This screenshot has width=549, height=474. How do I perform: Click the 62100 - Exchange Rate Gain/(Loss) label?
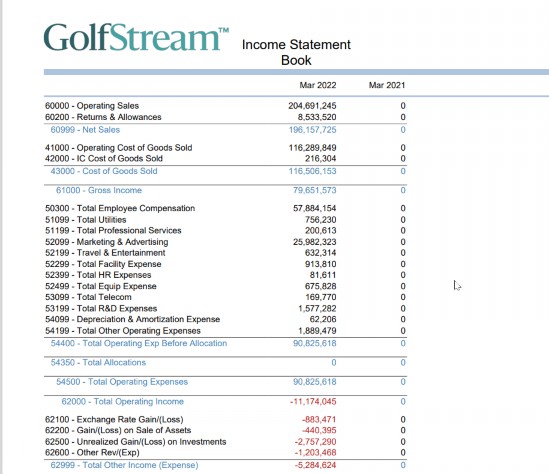coord(114,419)
